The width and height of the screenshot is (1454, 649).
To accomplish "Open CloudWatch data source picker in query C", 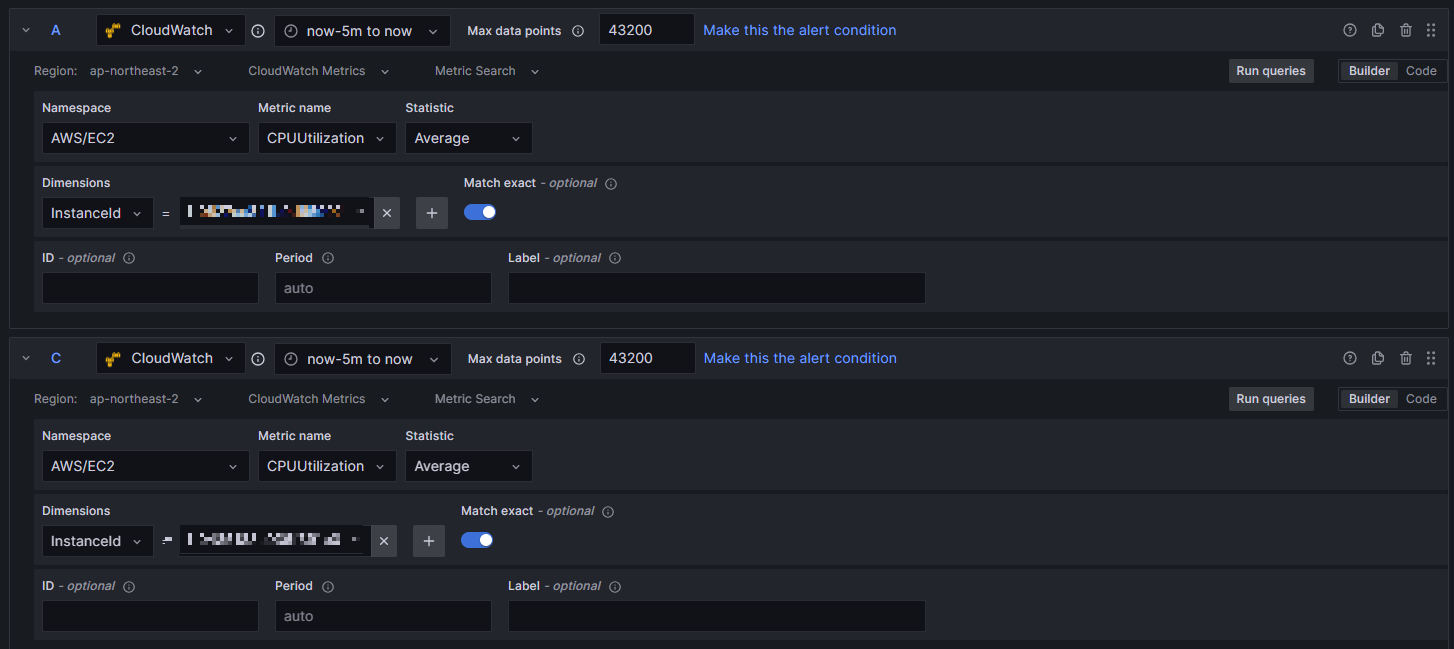I will point(171,359).
